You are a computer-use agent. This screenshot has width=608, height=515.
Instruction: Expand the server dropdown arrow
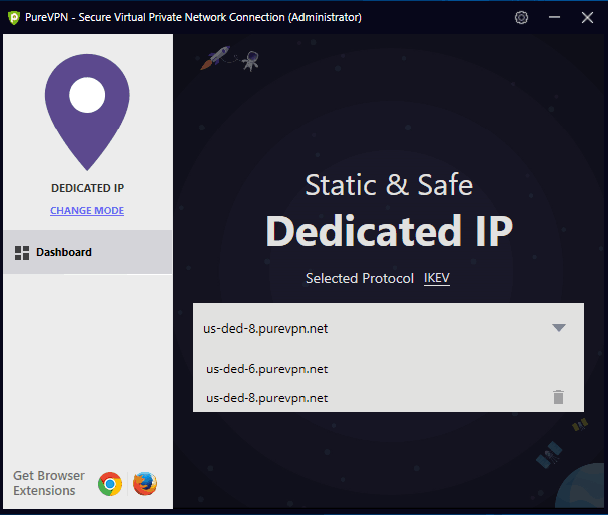click(559, 328)
